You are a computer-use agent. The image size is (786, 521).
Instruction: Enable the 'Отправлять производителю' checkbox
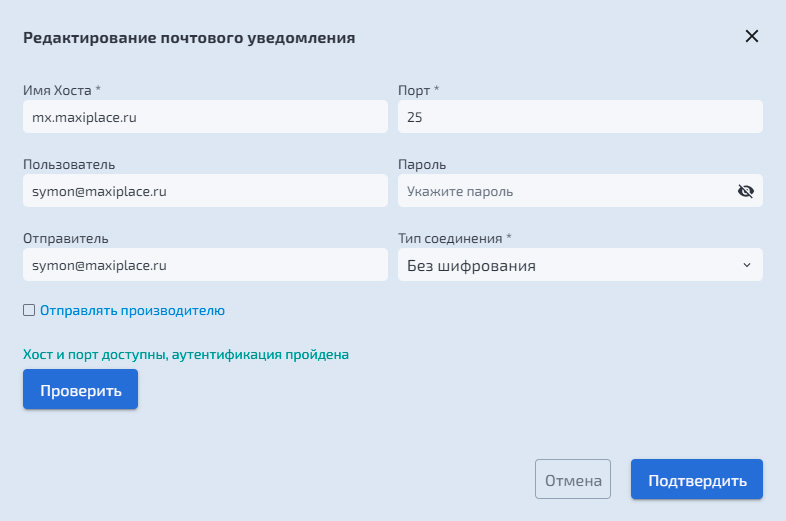point(29,310)
